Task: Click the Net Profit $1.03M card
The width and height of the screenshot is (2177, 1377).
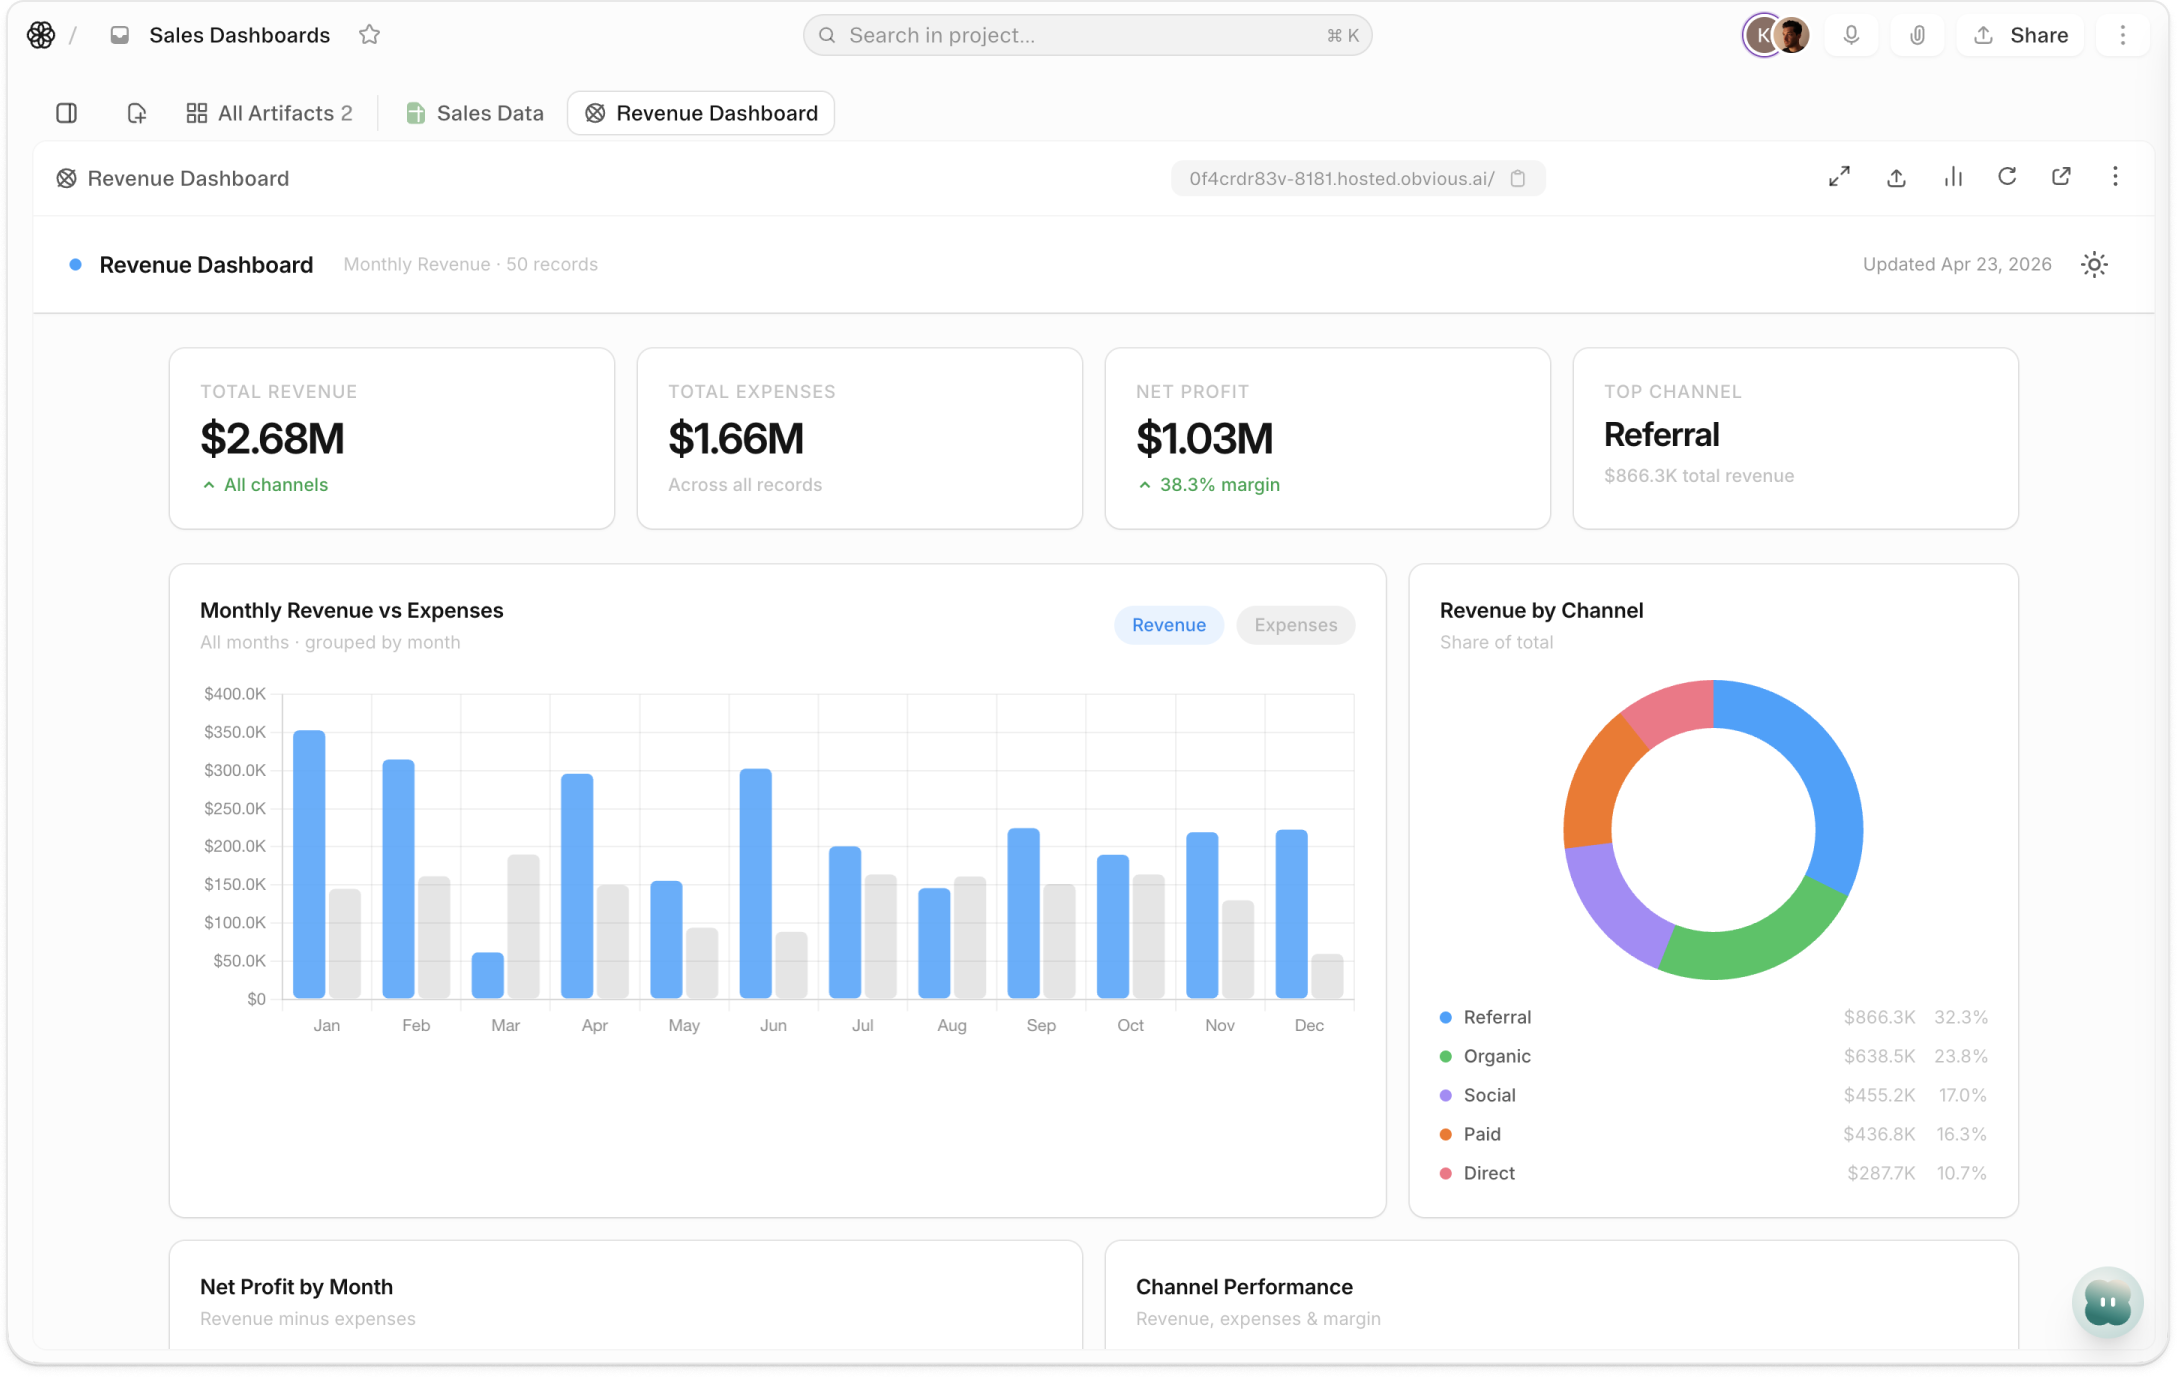Action: (x=1328, y=438)
